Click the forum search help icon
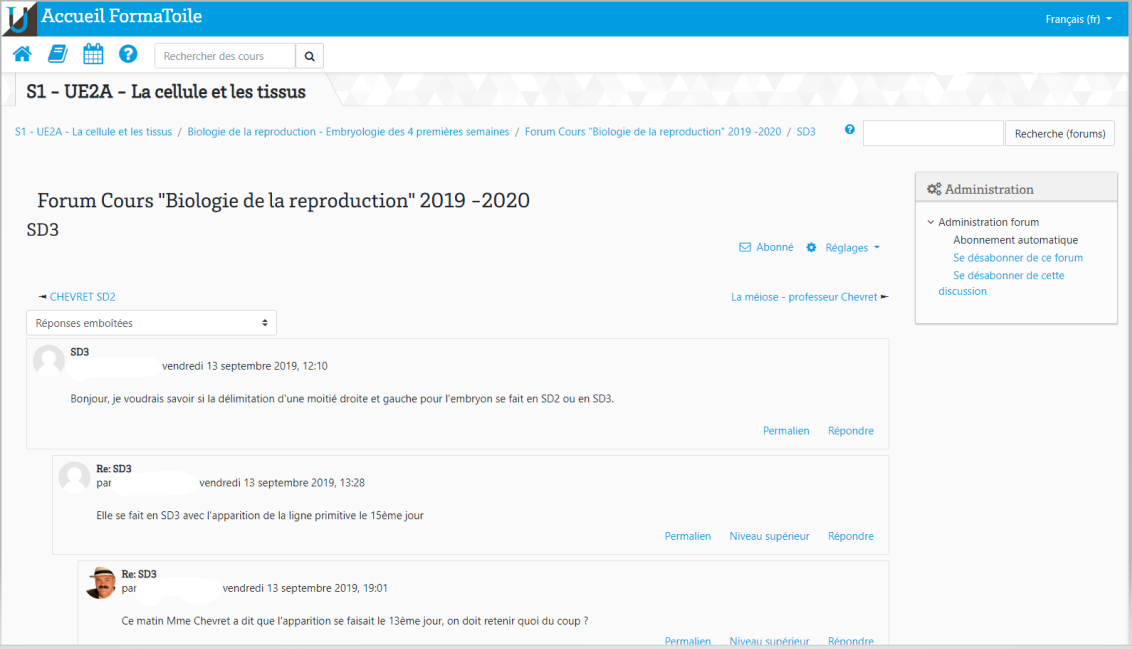This screenshot has width=1132, height=649. (850, 130)
